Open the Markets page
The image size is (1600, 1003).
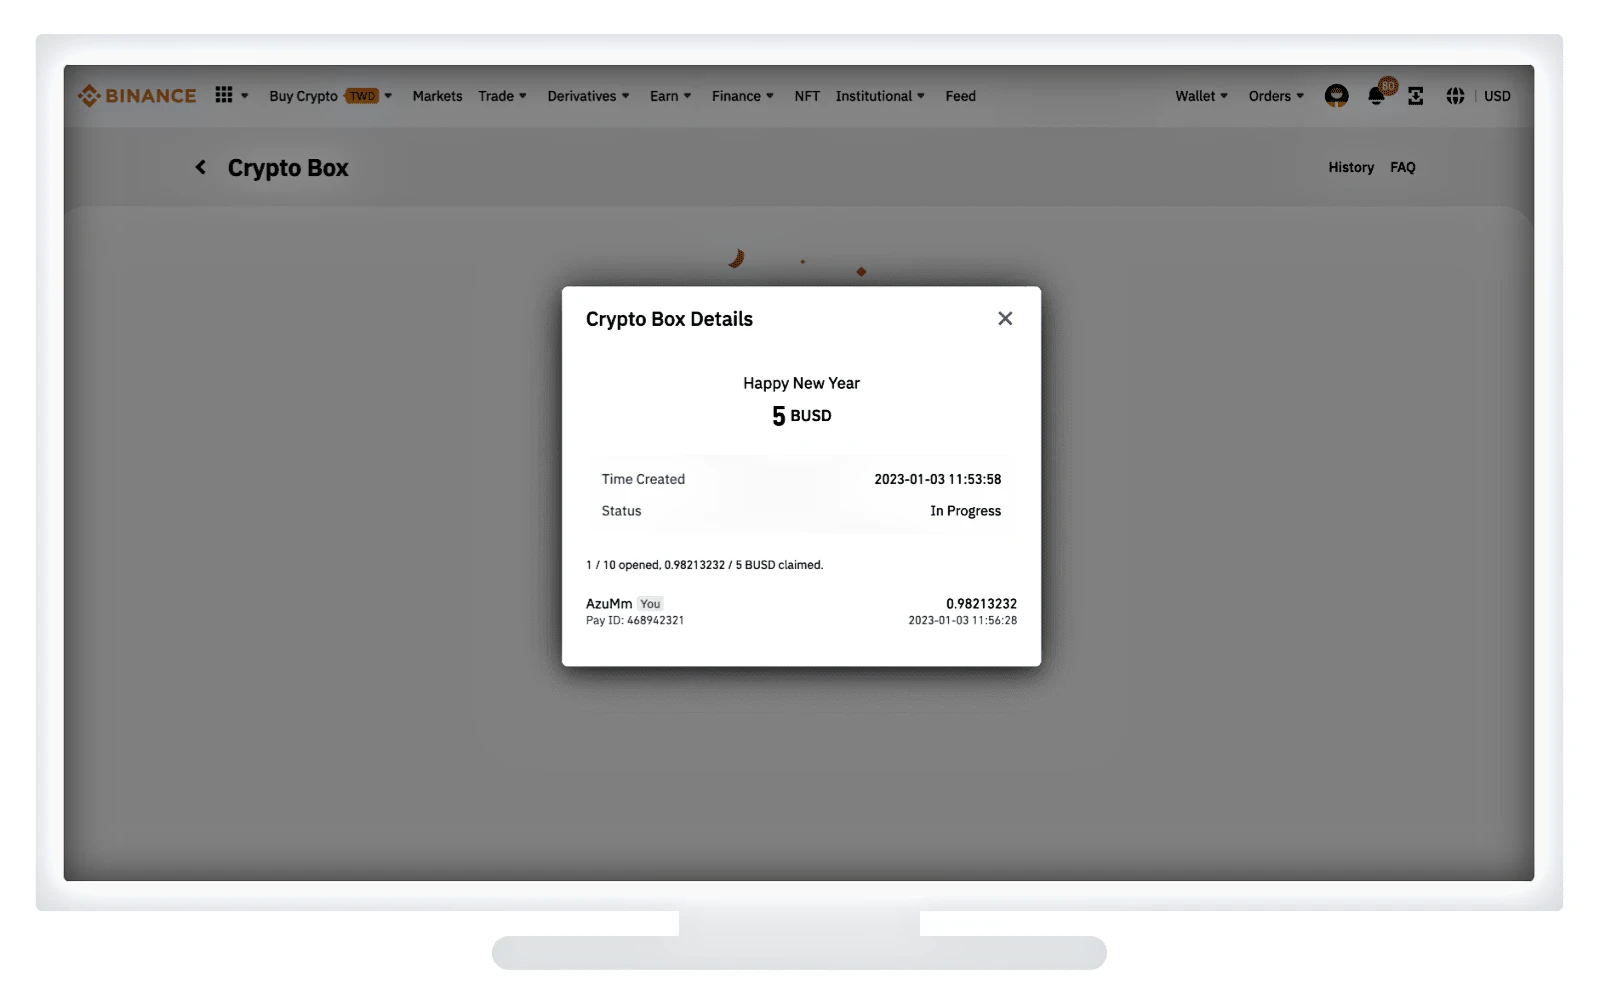[437, 96]
